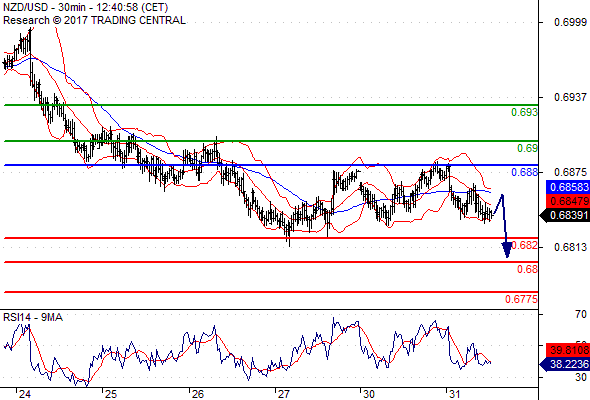Viewport: 590px width, 400px height.
Task: Click the NZD/USD 30min chart title
Action: click(85, 7)
